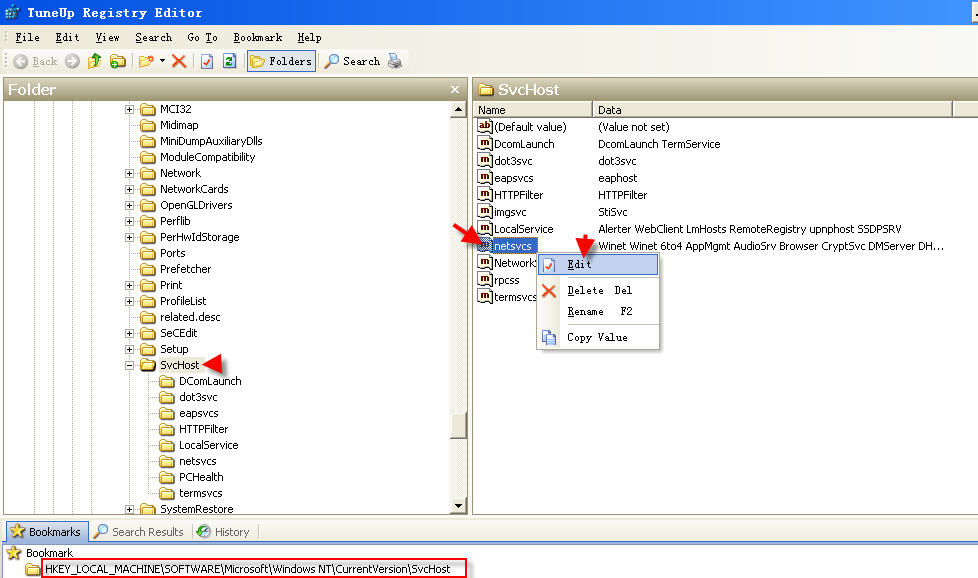The width and height of the screenshot is (978, 578).
Task: Click the Print toolbar icon
Action: tap(395, 61)
